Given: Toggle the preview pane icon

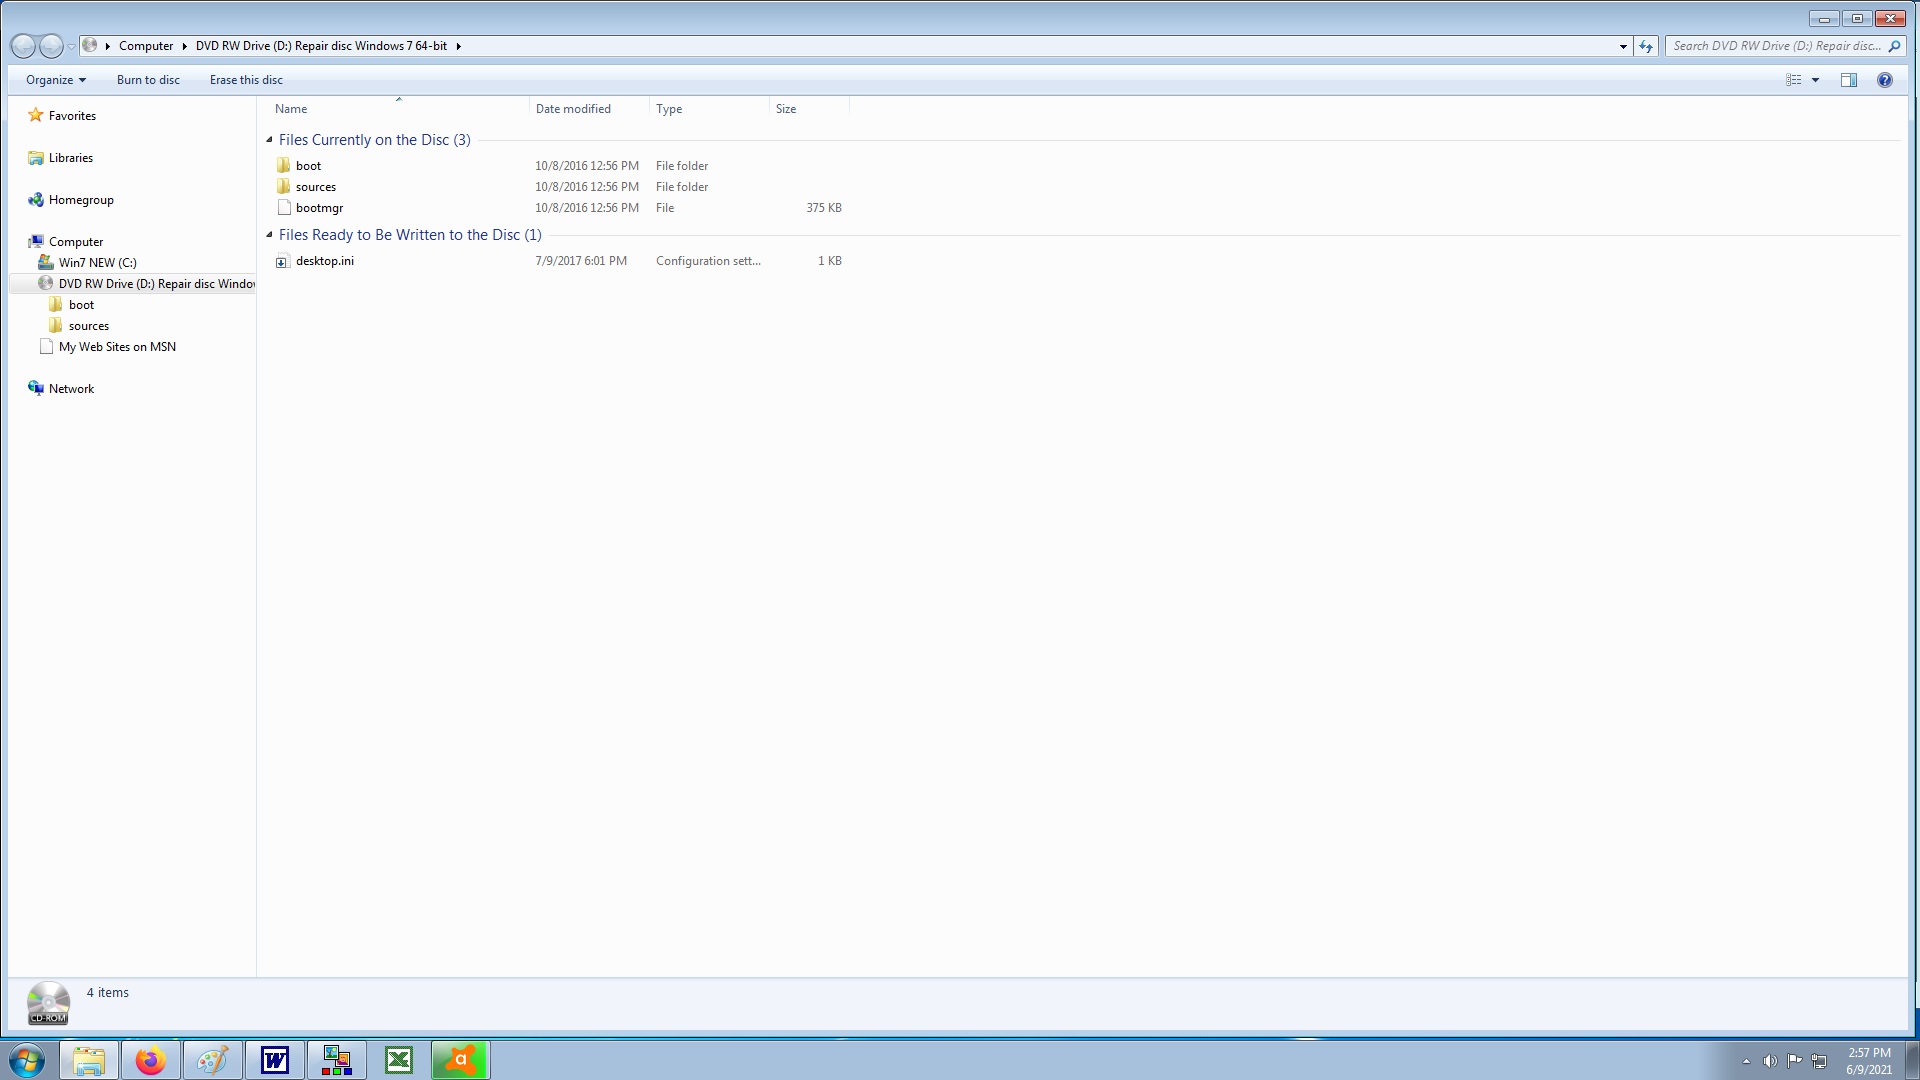Looking at the screenshot, I should (x=1848, y=80).
